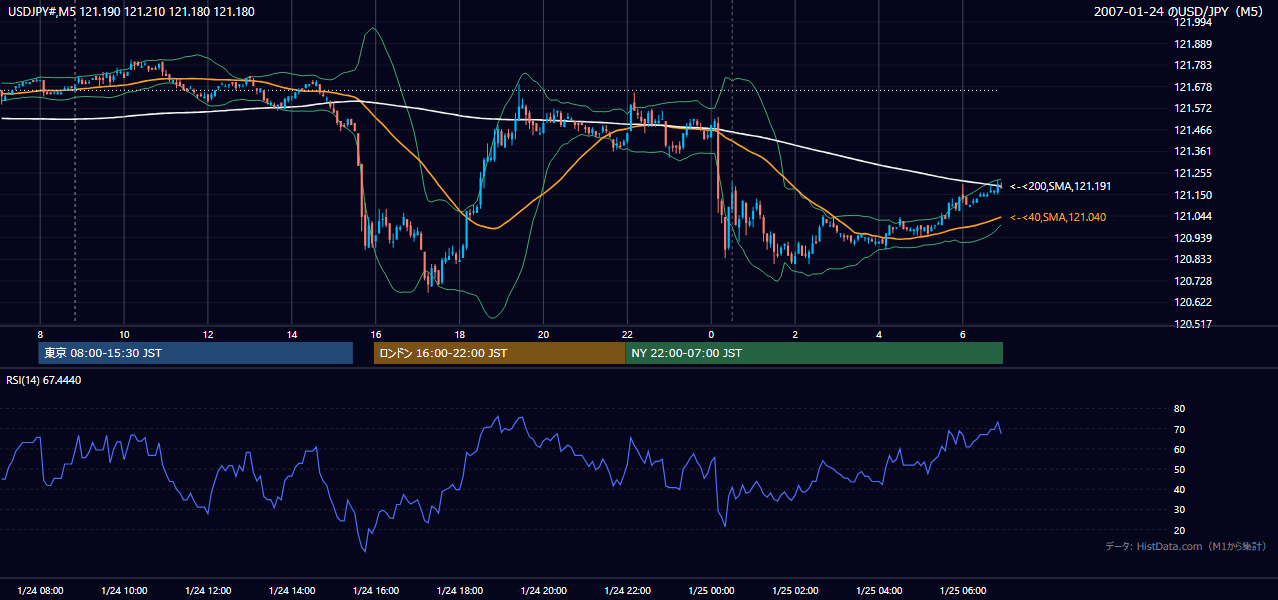The image size is (1278, 600).
Task: Click price level 121.361 on the axis
Action: tap(1193, 151)
